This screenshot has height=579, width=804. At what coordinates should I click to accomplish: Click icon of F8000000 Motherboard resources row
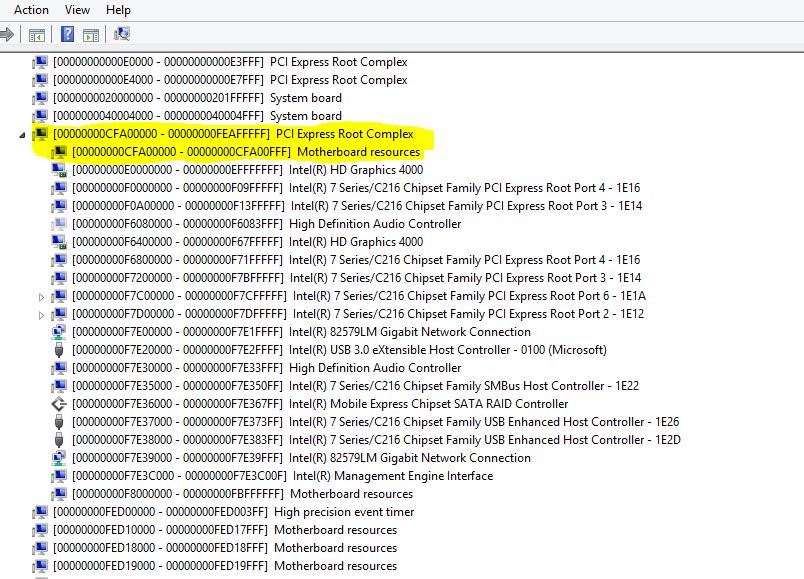click(x=59, y=494)
